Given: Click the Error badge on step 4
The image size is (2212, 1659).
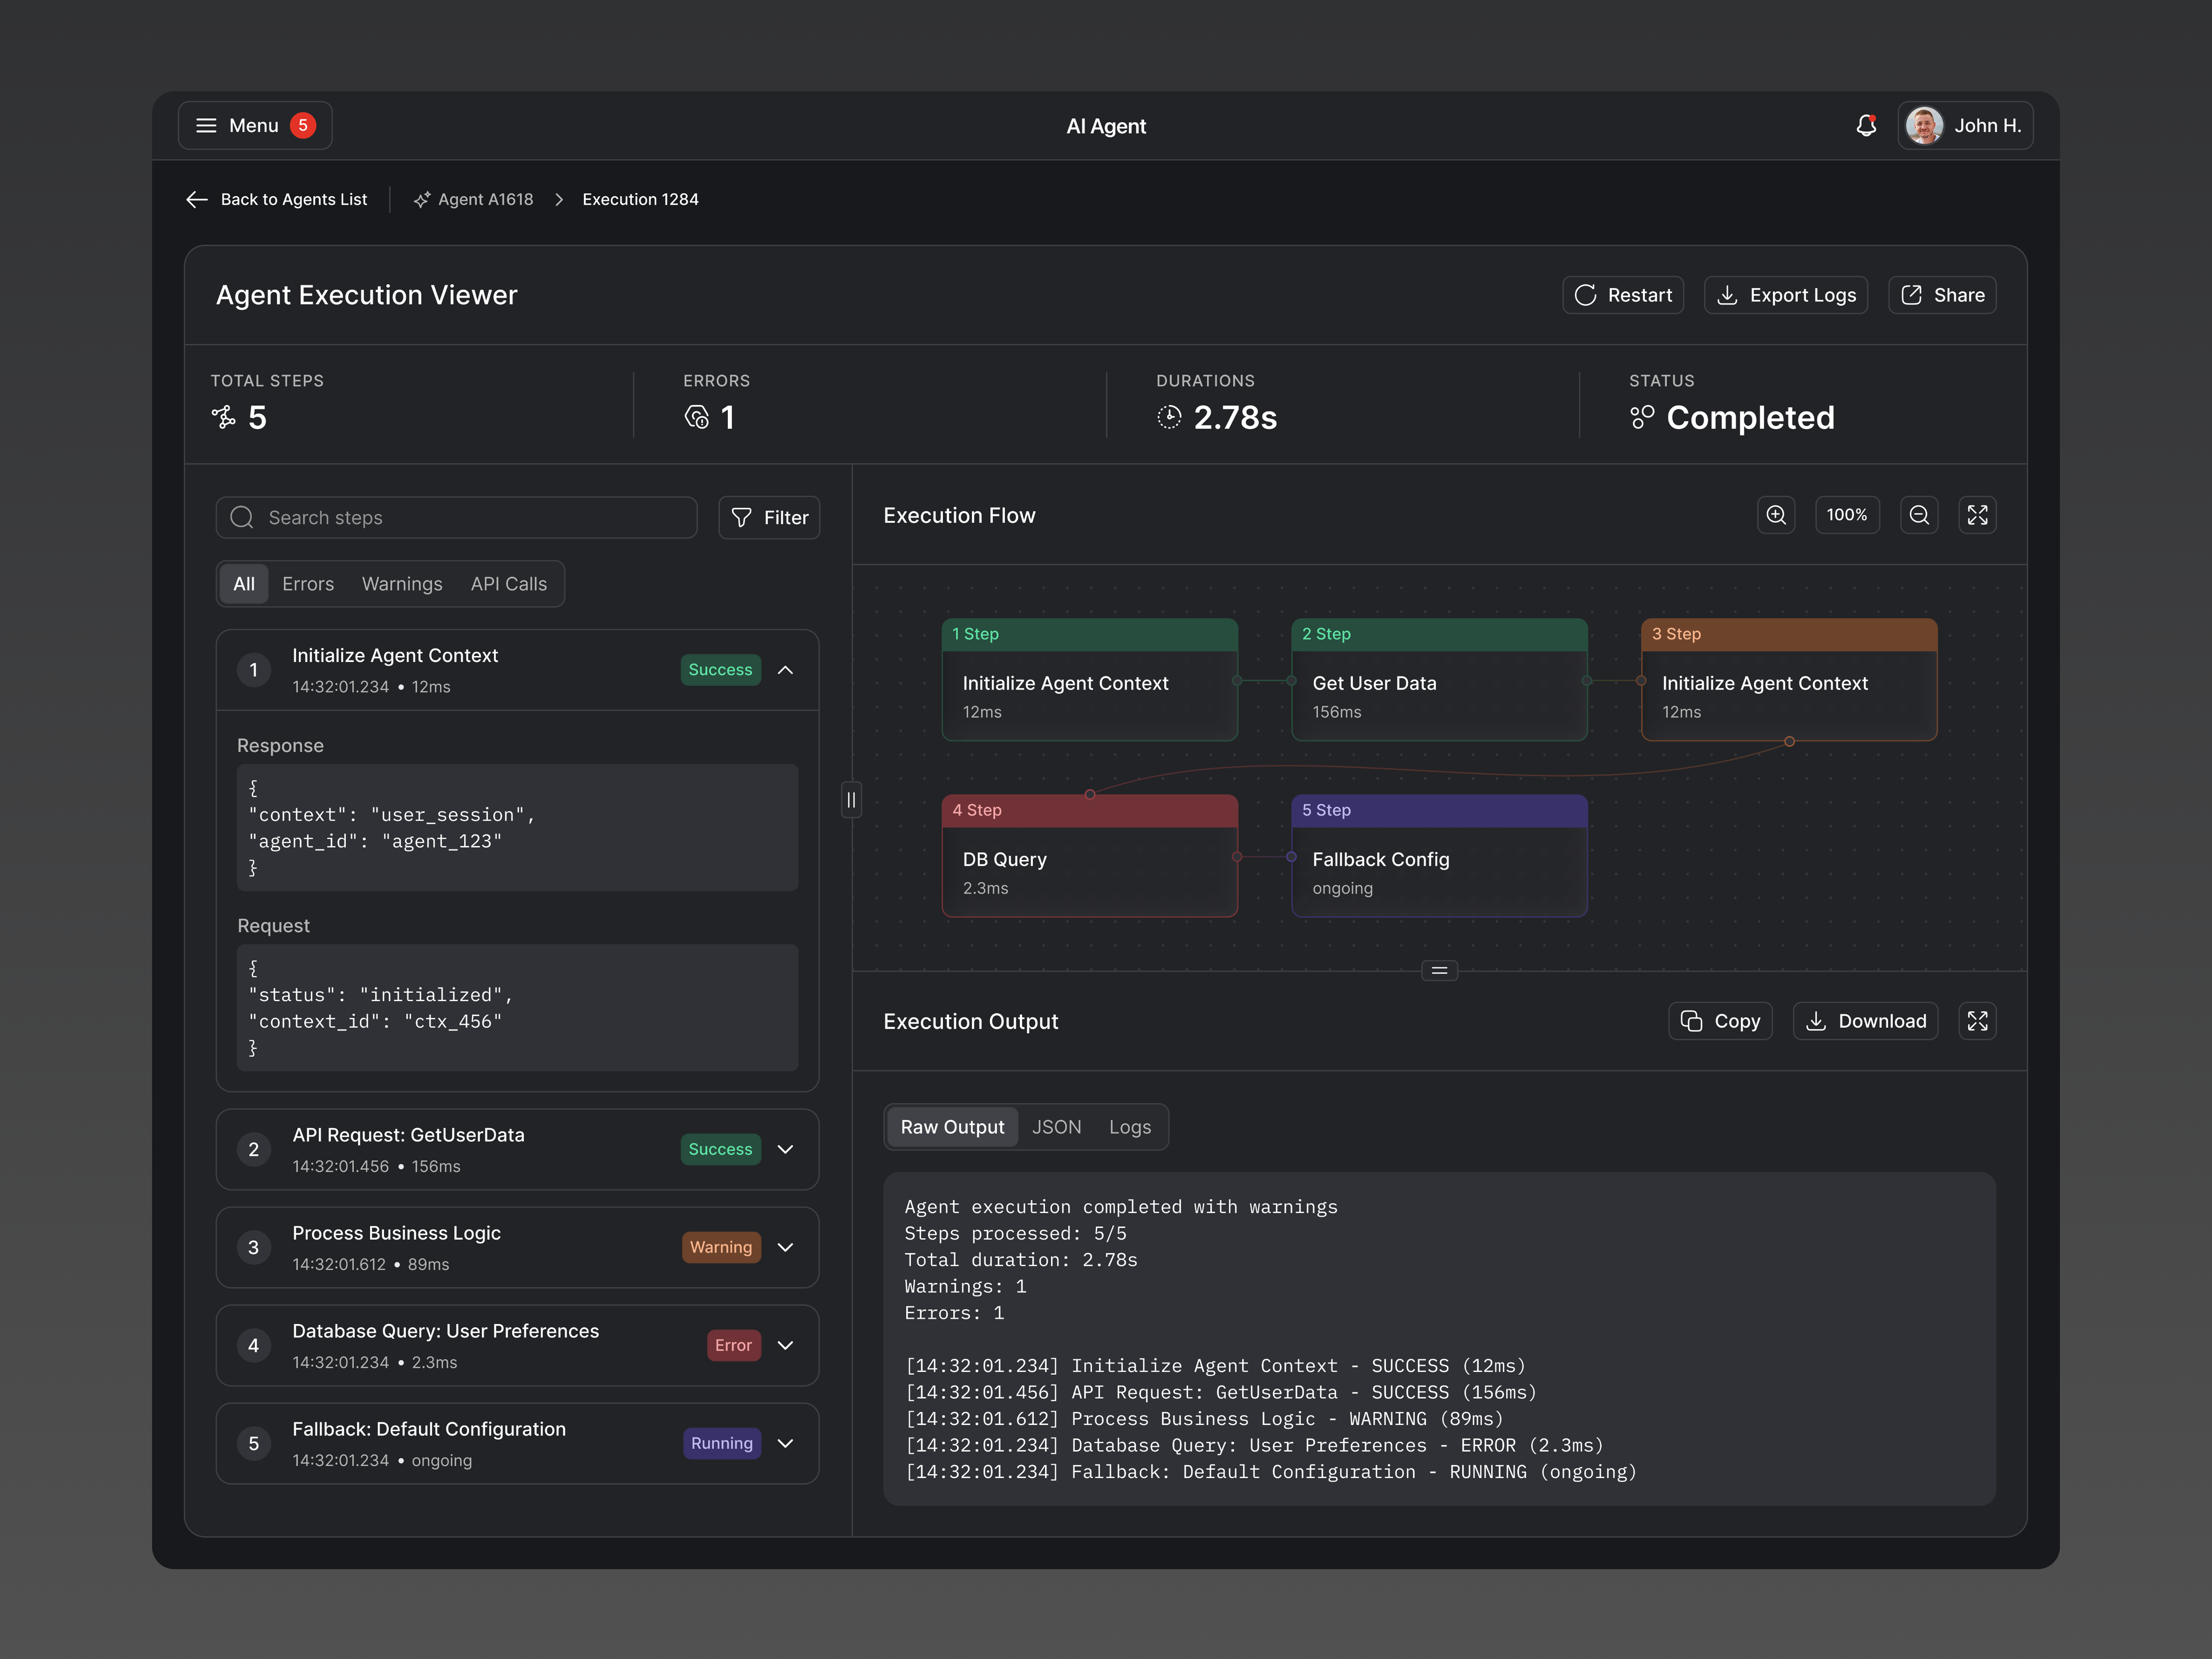Looking at the screenshot, I should (x=734, y=1345).
